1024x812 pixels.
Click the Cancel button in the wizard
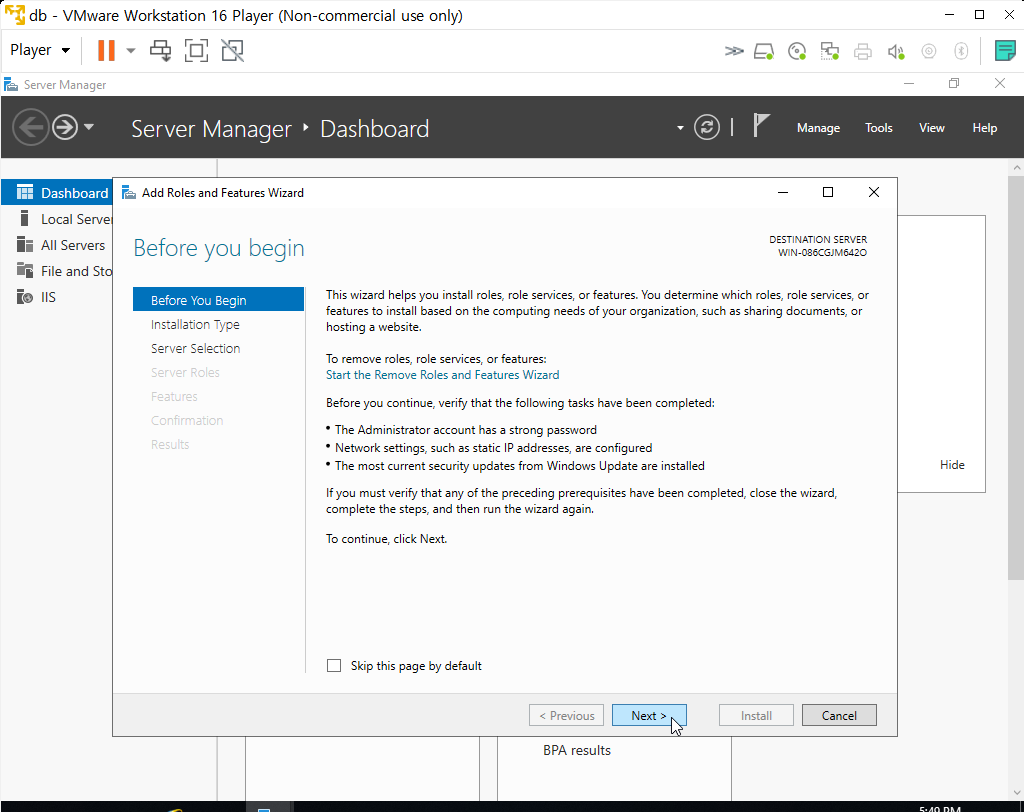(x=839, y=715)
